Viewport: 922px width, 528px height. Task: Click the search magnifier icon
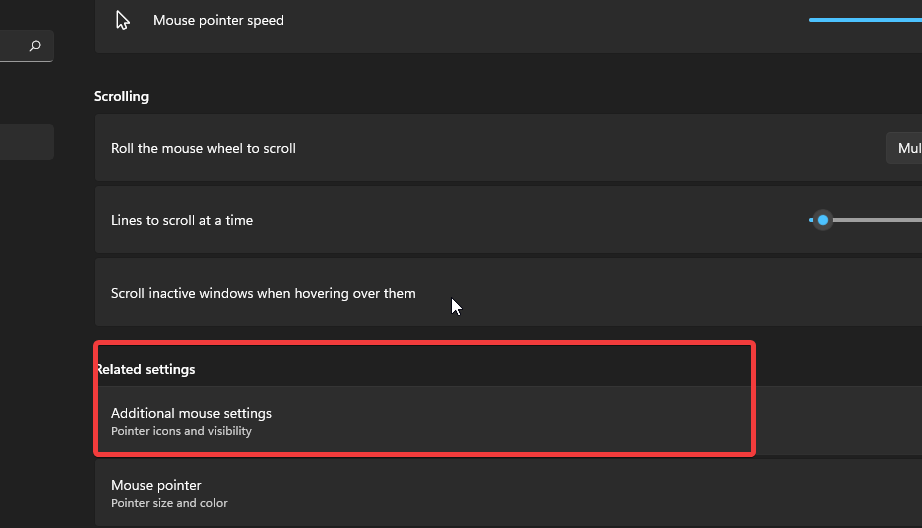point(36,46)
